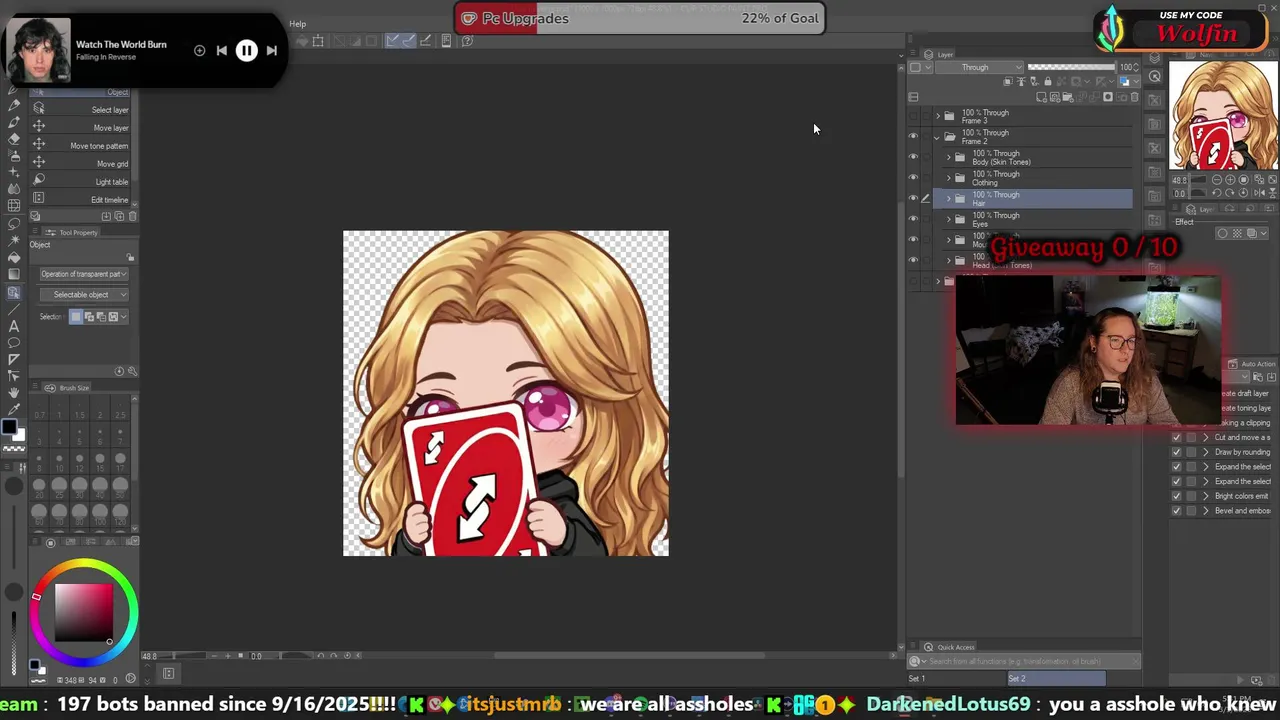Image resolution: width=1280 pixels, height=720 pixels.
Task: Zoom in in Navigator panel
Action: pyautogui.click(x=1230, y=179)
